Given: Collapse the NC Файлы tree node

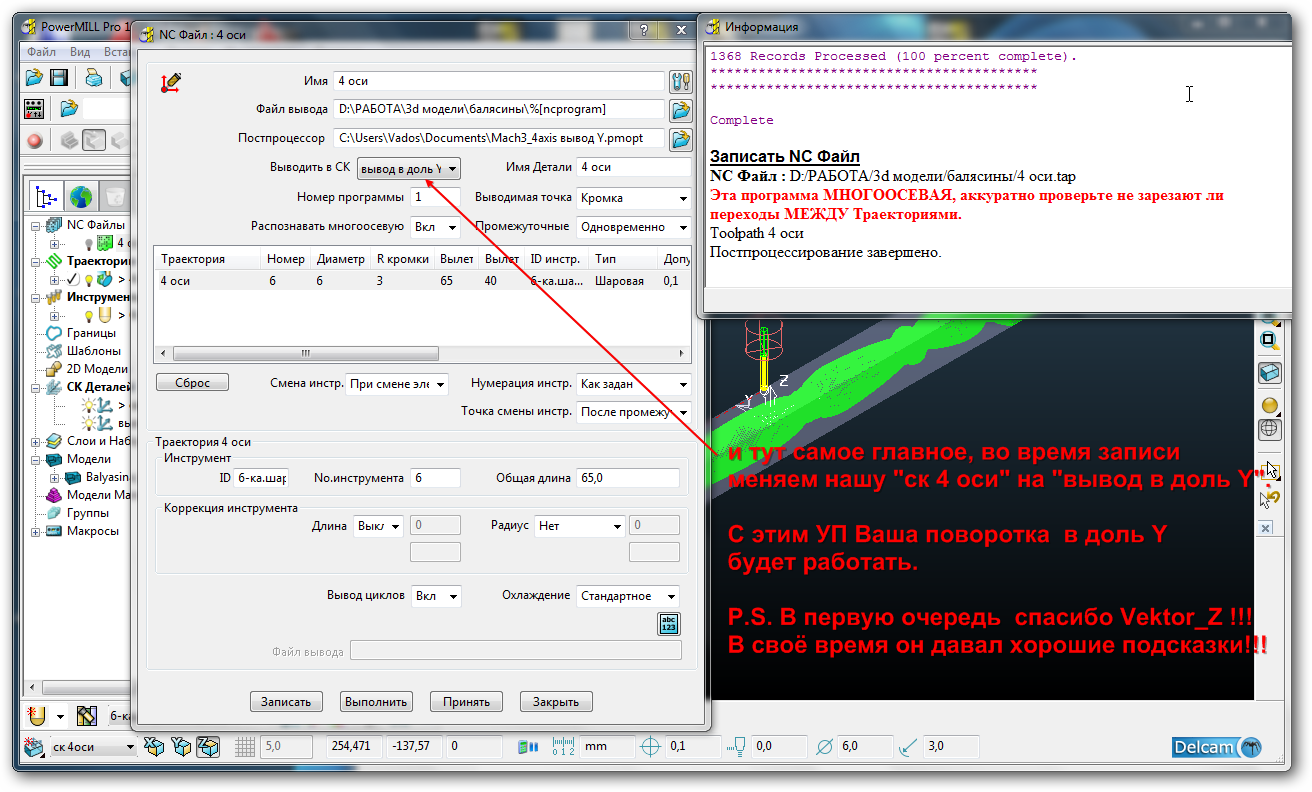Looking at the screenshot, I should (x=37, y=225).
